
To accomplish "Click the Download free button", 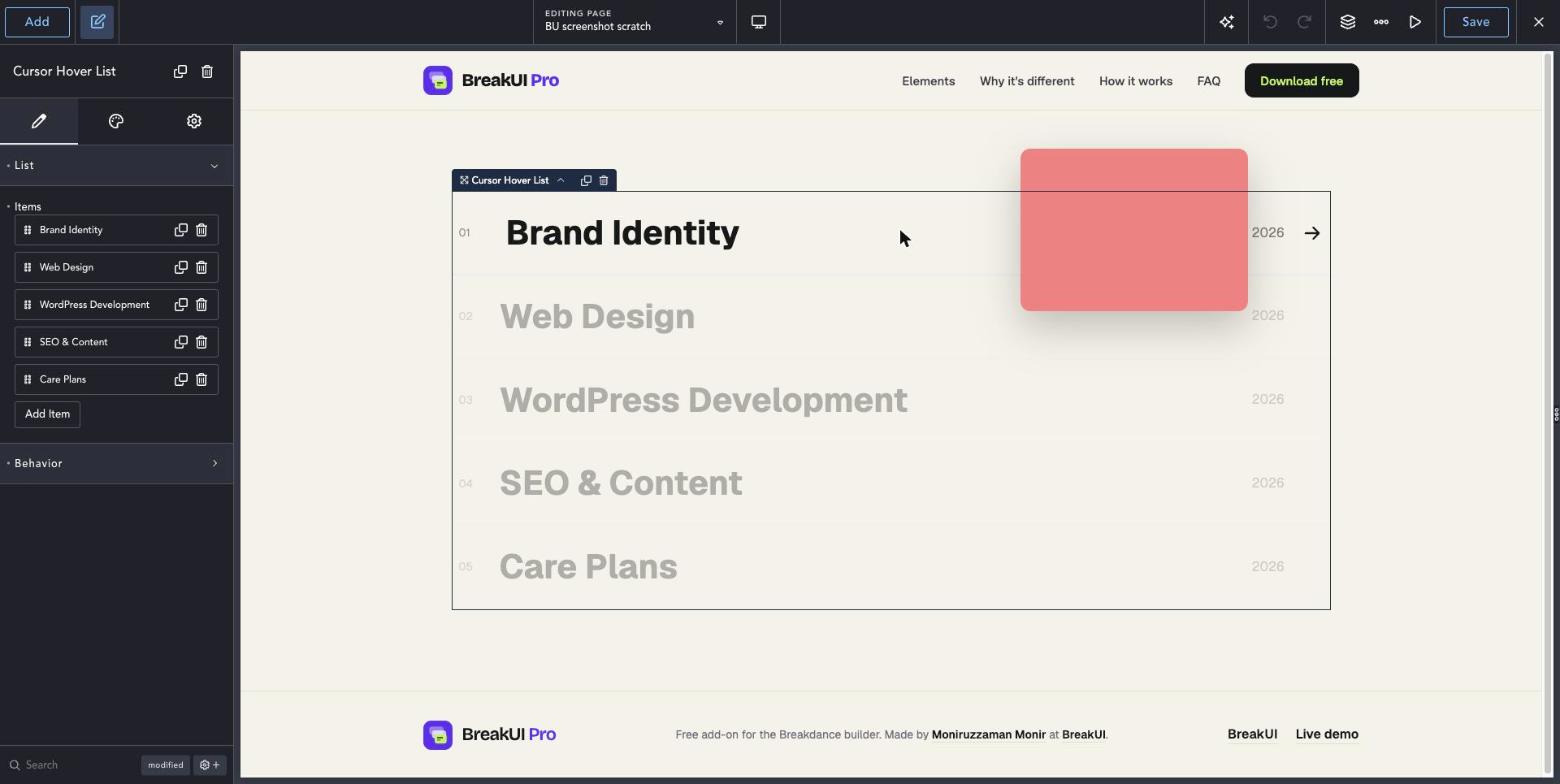I will coord(1301,81).
